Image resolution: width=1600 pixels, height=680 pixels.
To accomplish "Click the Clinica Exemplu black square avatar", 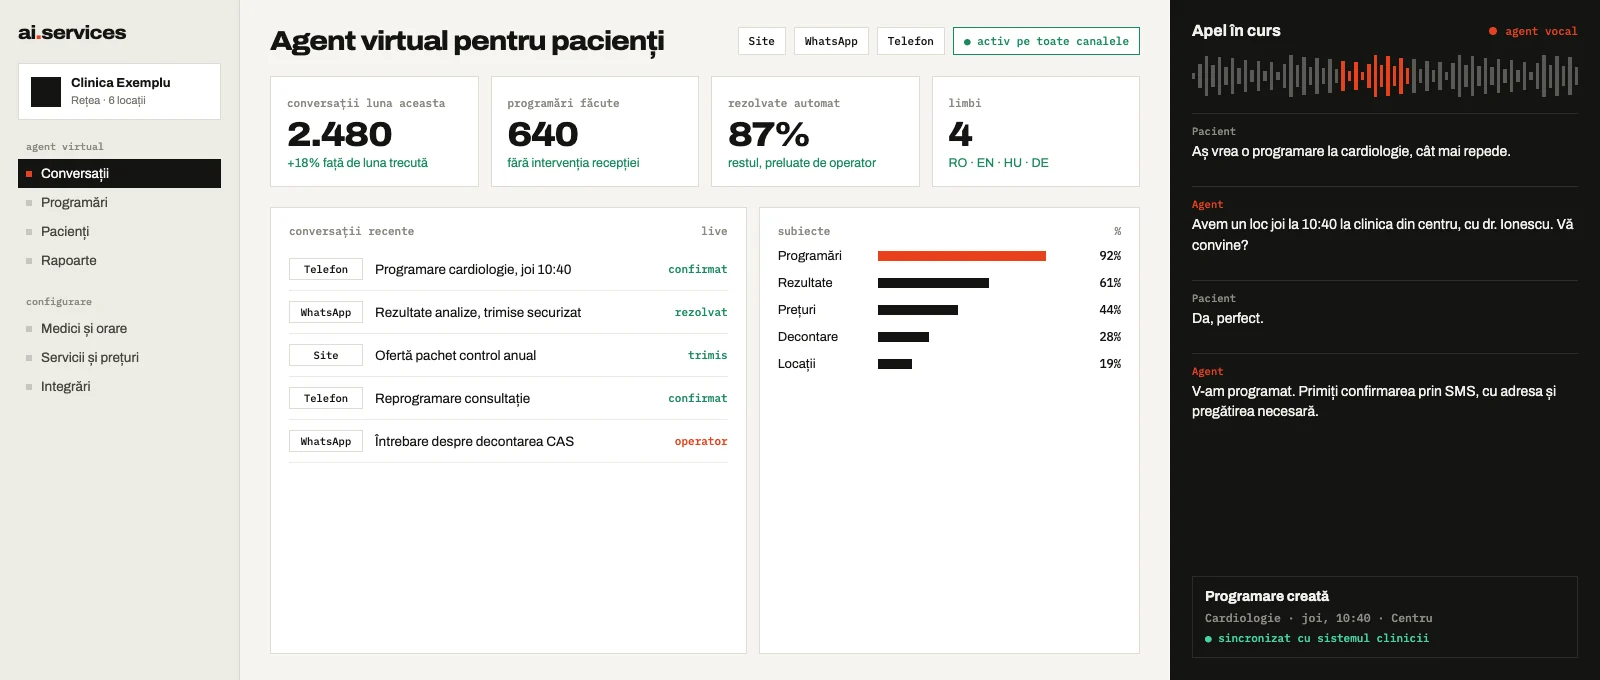I will [46, 92].
